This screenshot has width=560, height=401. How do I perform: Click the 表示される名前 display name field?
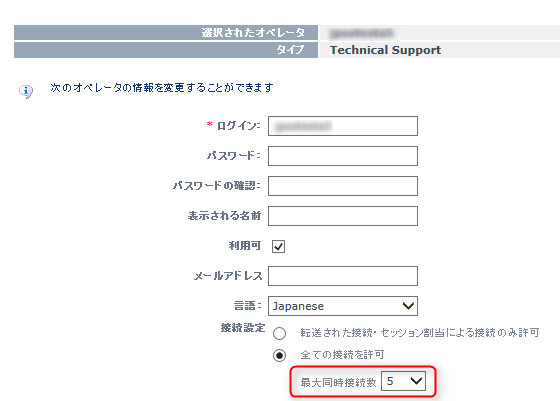343,216
